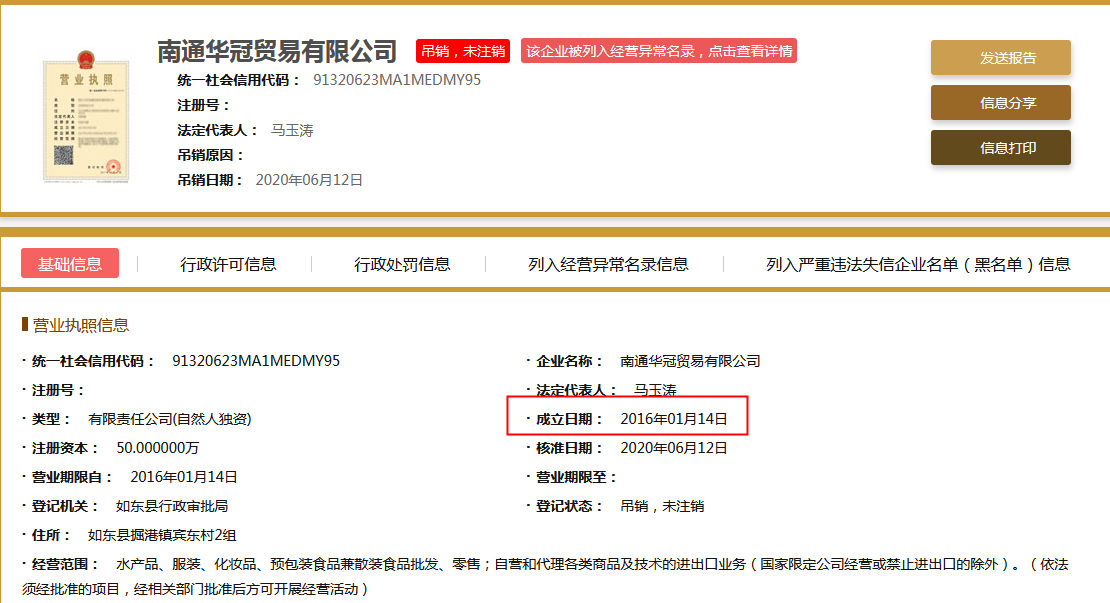The height and width of the screenshot is (603, 1110).
Task: Open 信息分享 to share company information
Action: (x=1000, y=103)
